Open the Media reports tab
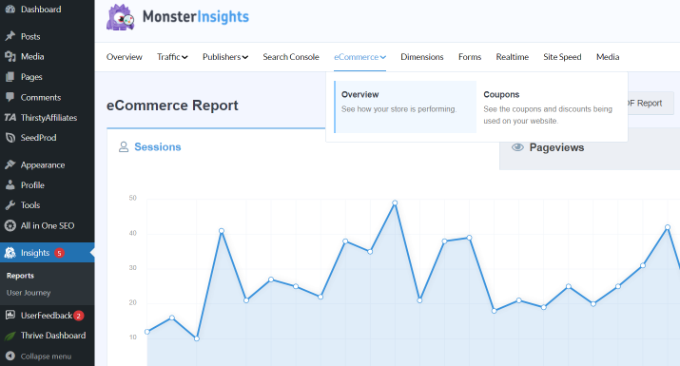Image resolution: width=680 pixels, height=366 pixels. [x=608, y=57]
